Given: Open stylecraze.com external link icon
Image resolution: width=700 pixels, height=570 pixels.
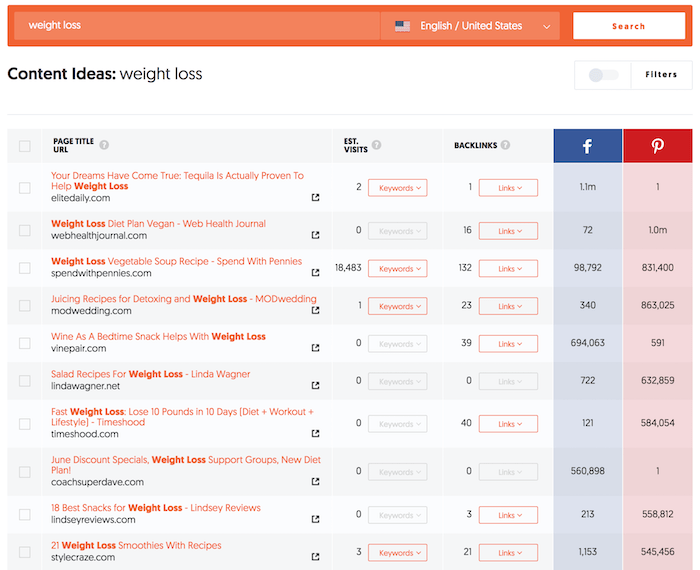Looking at the screenshot, I should click(315, 557).
